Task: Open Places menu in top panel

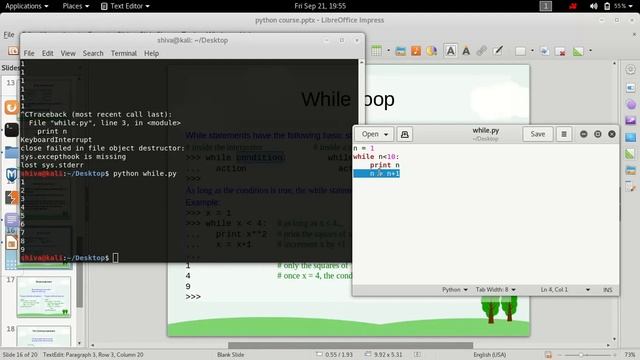Action: [x=76, y=6]
